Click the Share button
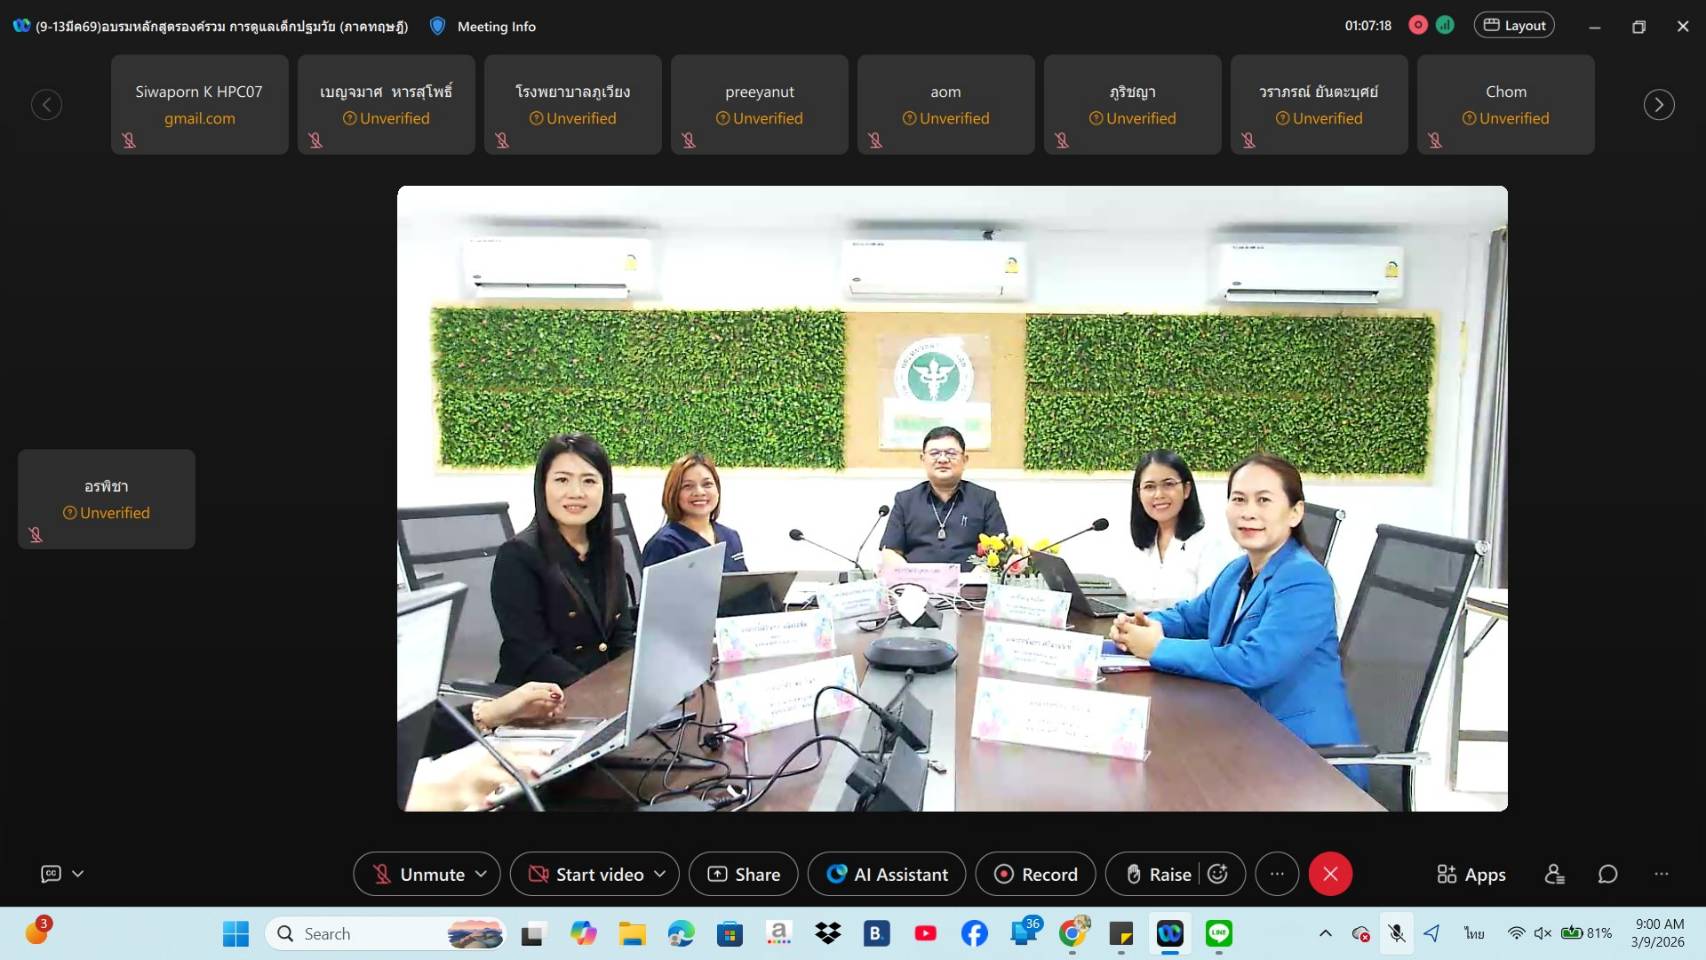The image size is (1706, 960). point(743,874)
